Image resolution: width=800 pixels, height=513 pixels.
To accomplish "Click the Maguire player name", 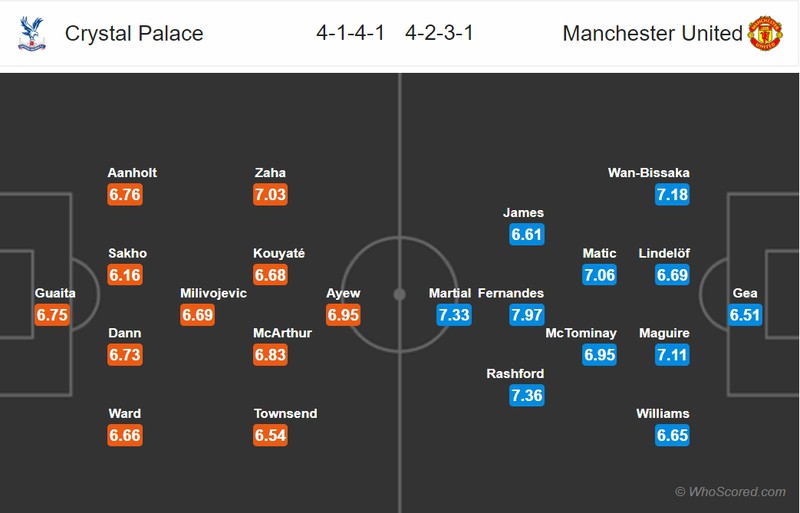I will (664, 333).
